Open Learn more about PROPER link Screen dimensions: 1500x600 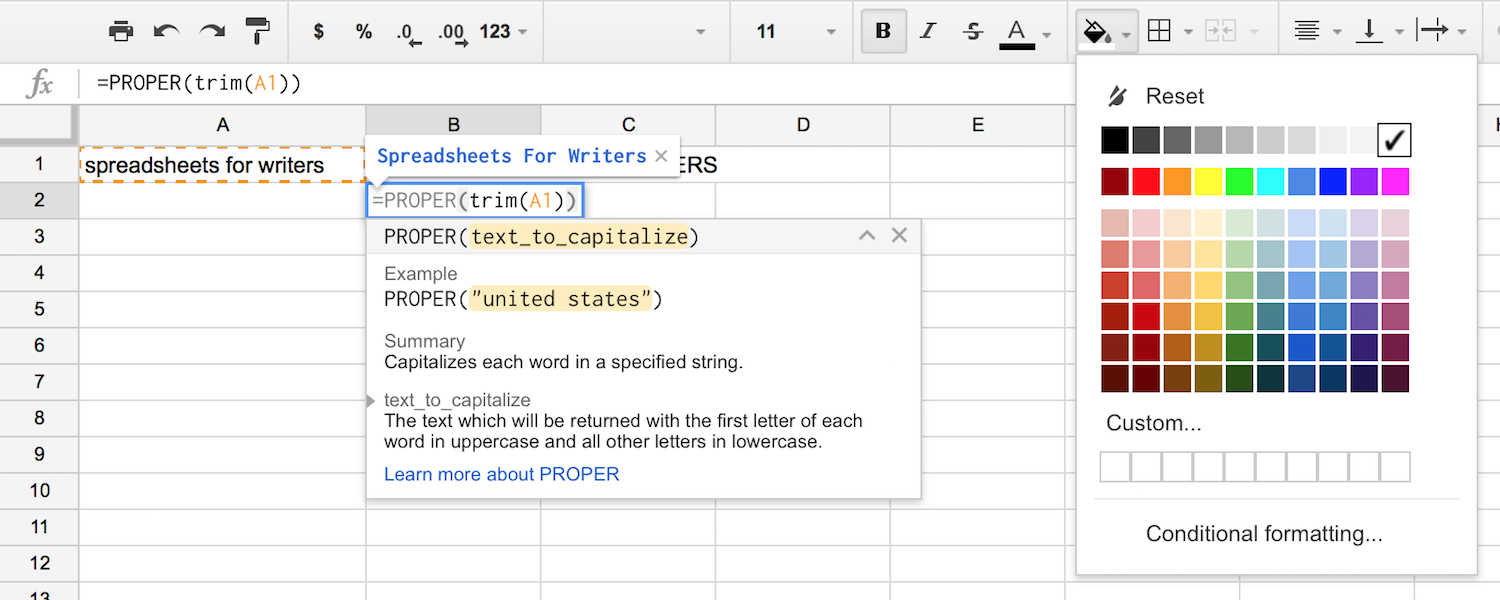[x=501, y=474]
